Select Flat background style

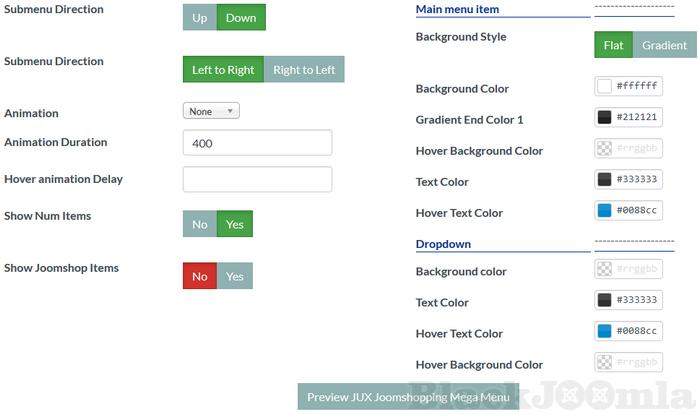click(x=613, y=45)
